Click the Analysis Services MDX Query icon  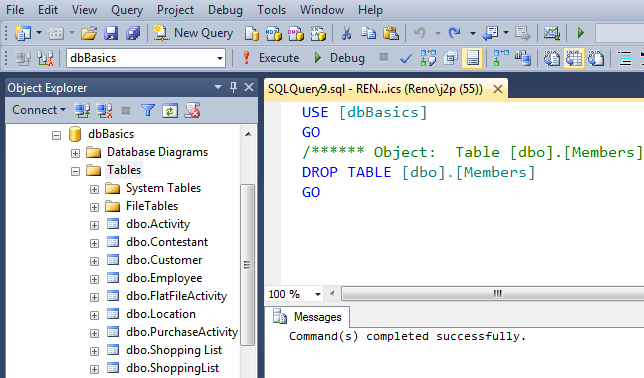(274, 33)
